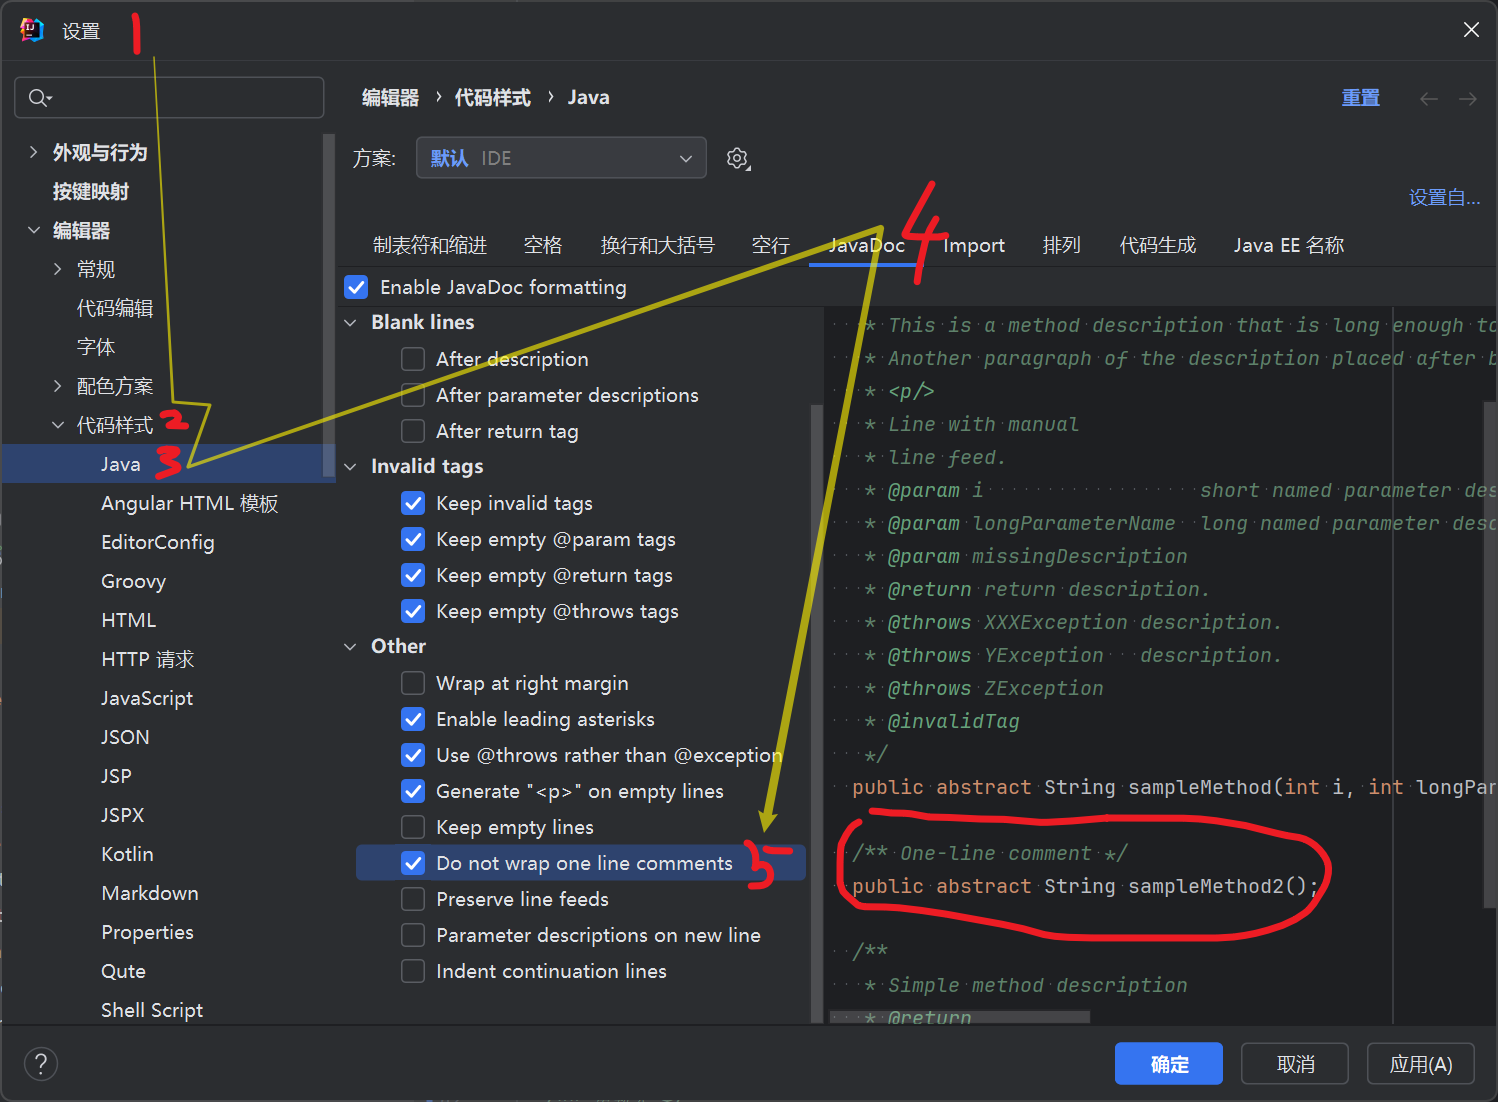
Task: Click the help question mark icon
Action: pyautogui.click(x=41, y=1063)
